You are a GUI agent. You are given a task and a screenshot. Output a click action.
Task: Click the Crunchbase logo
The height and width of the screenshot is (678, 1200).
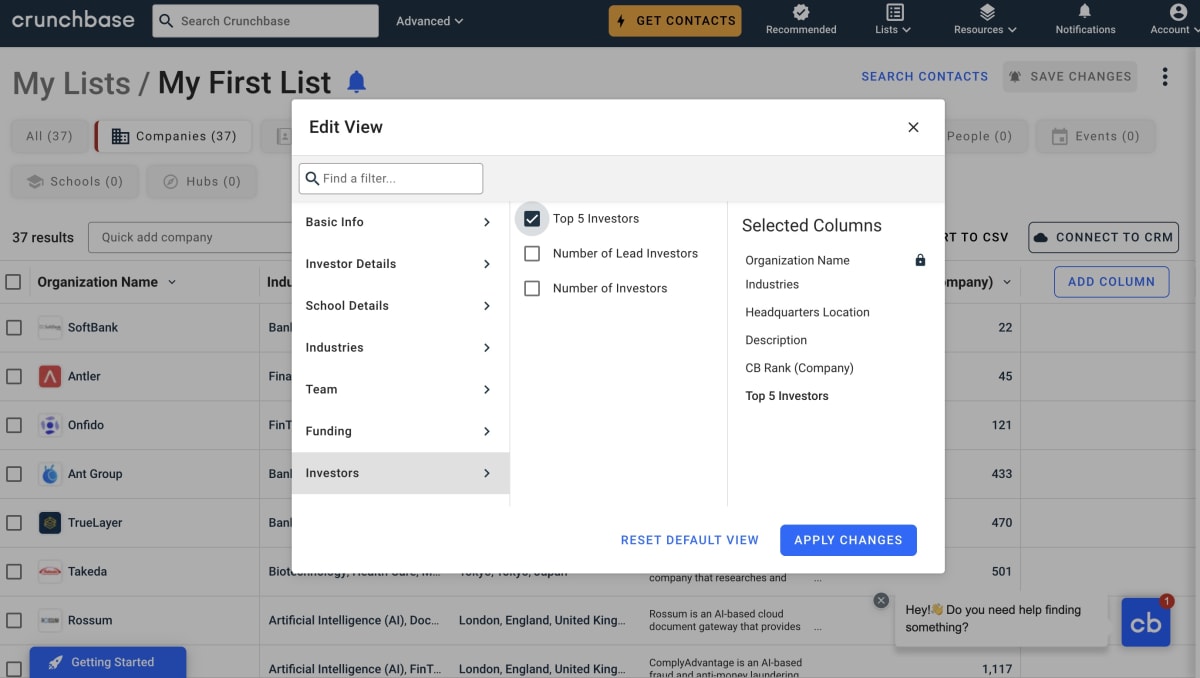(x=73, y=20)
